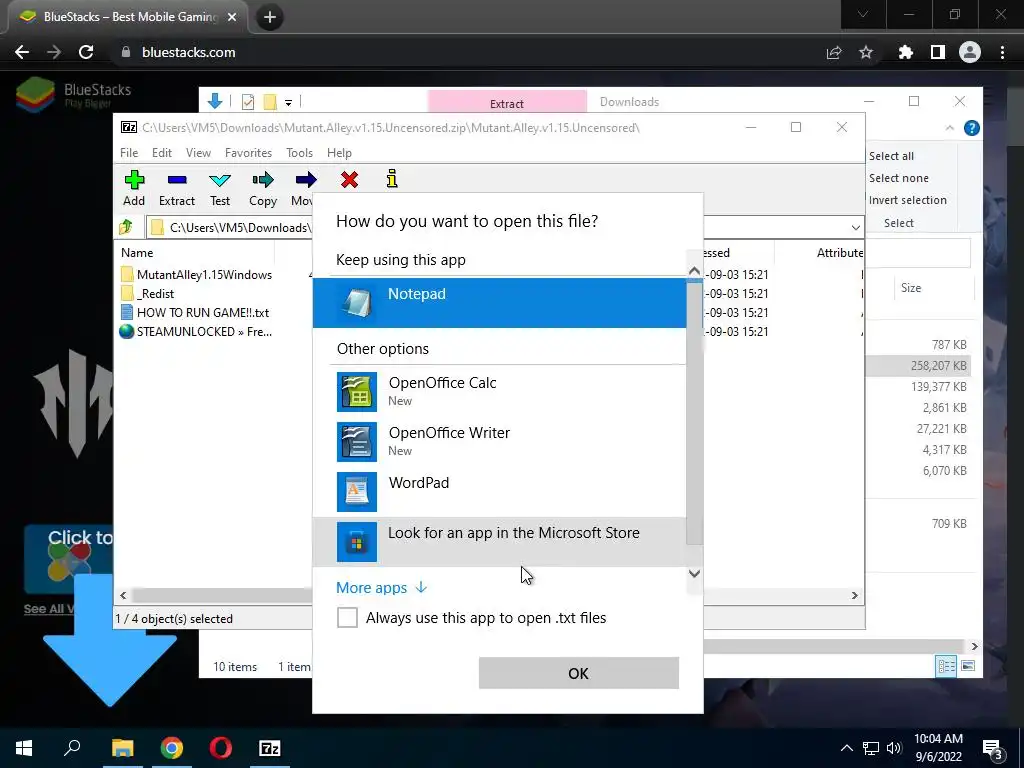The width and height of the screenshot is (1024, 768).
Task: Click Invert selection in Explorer ribbon
Action: (907, 200)
